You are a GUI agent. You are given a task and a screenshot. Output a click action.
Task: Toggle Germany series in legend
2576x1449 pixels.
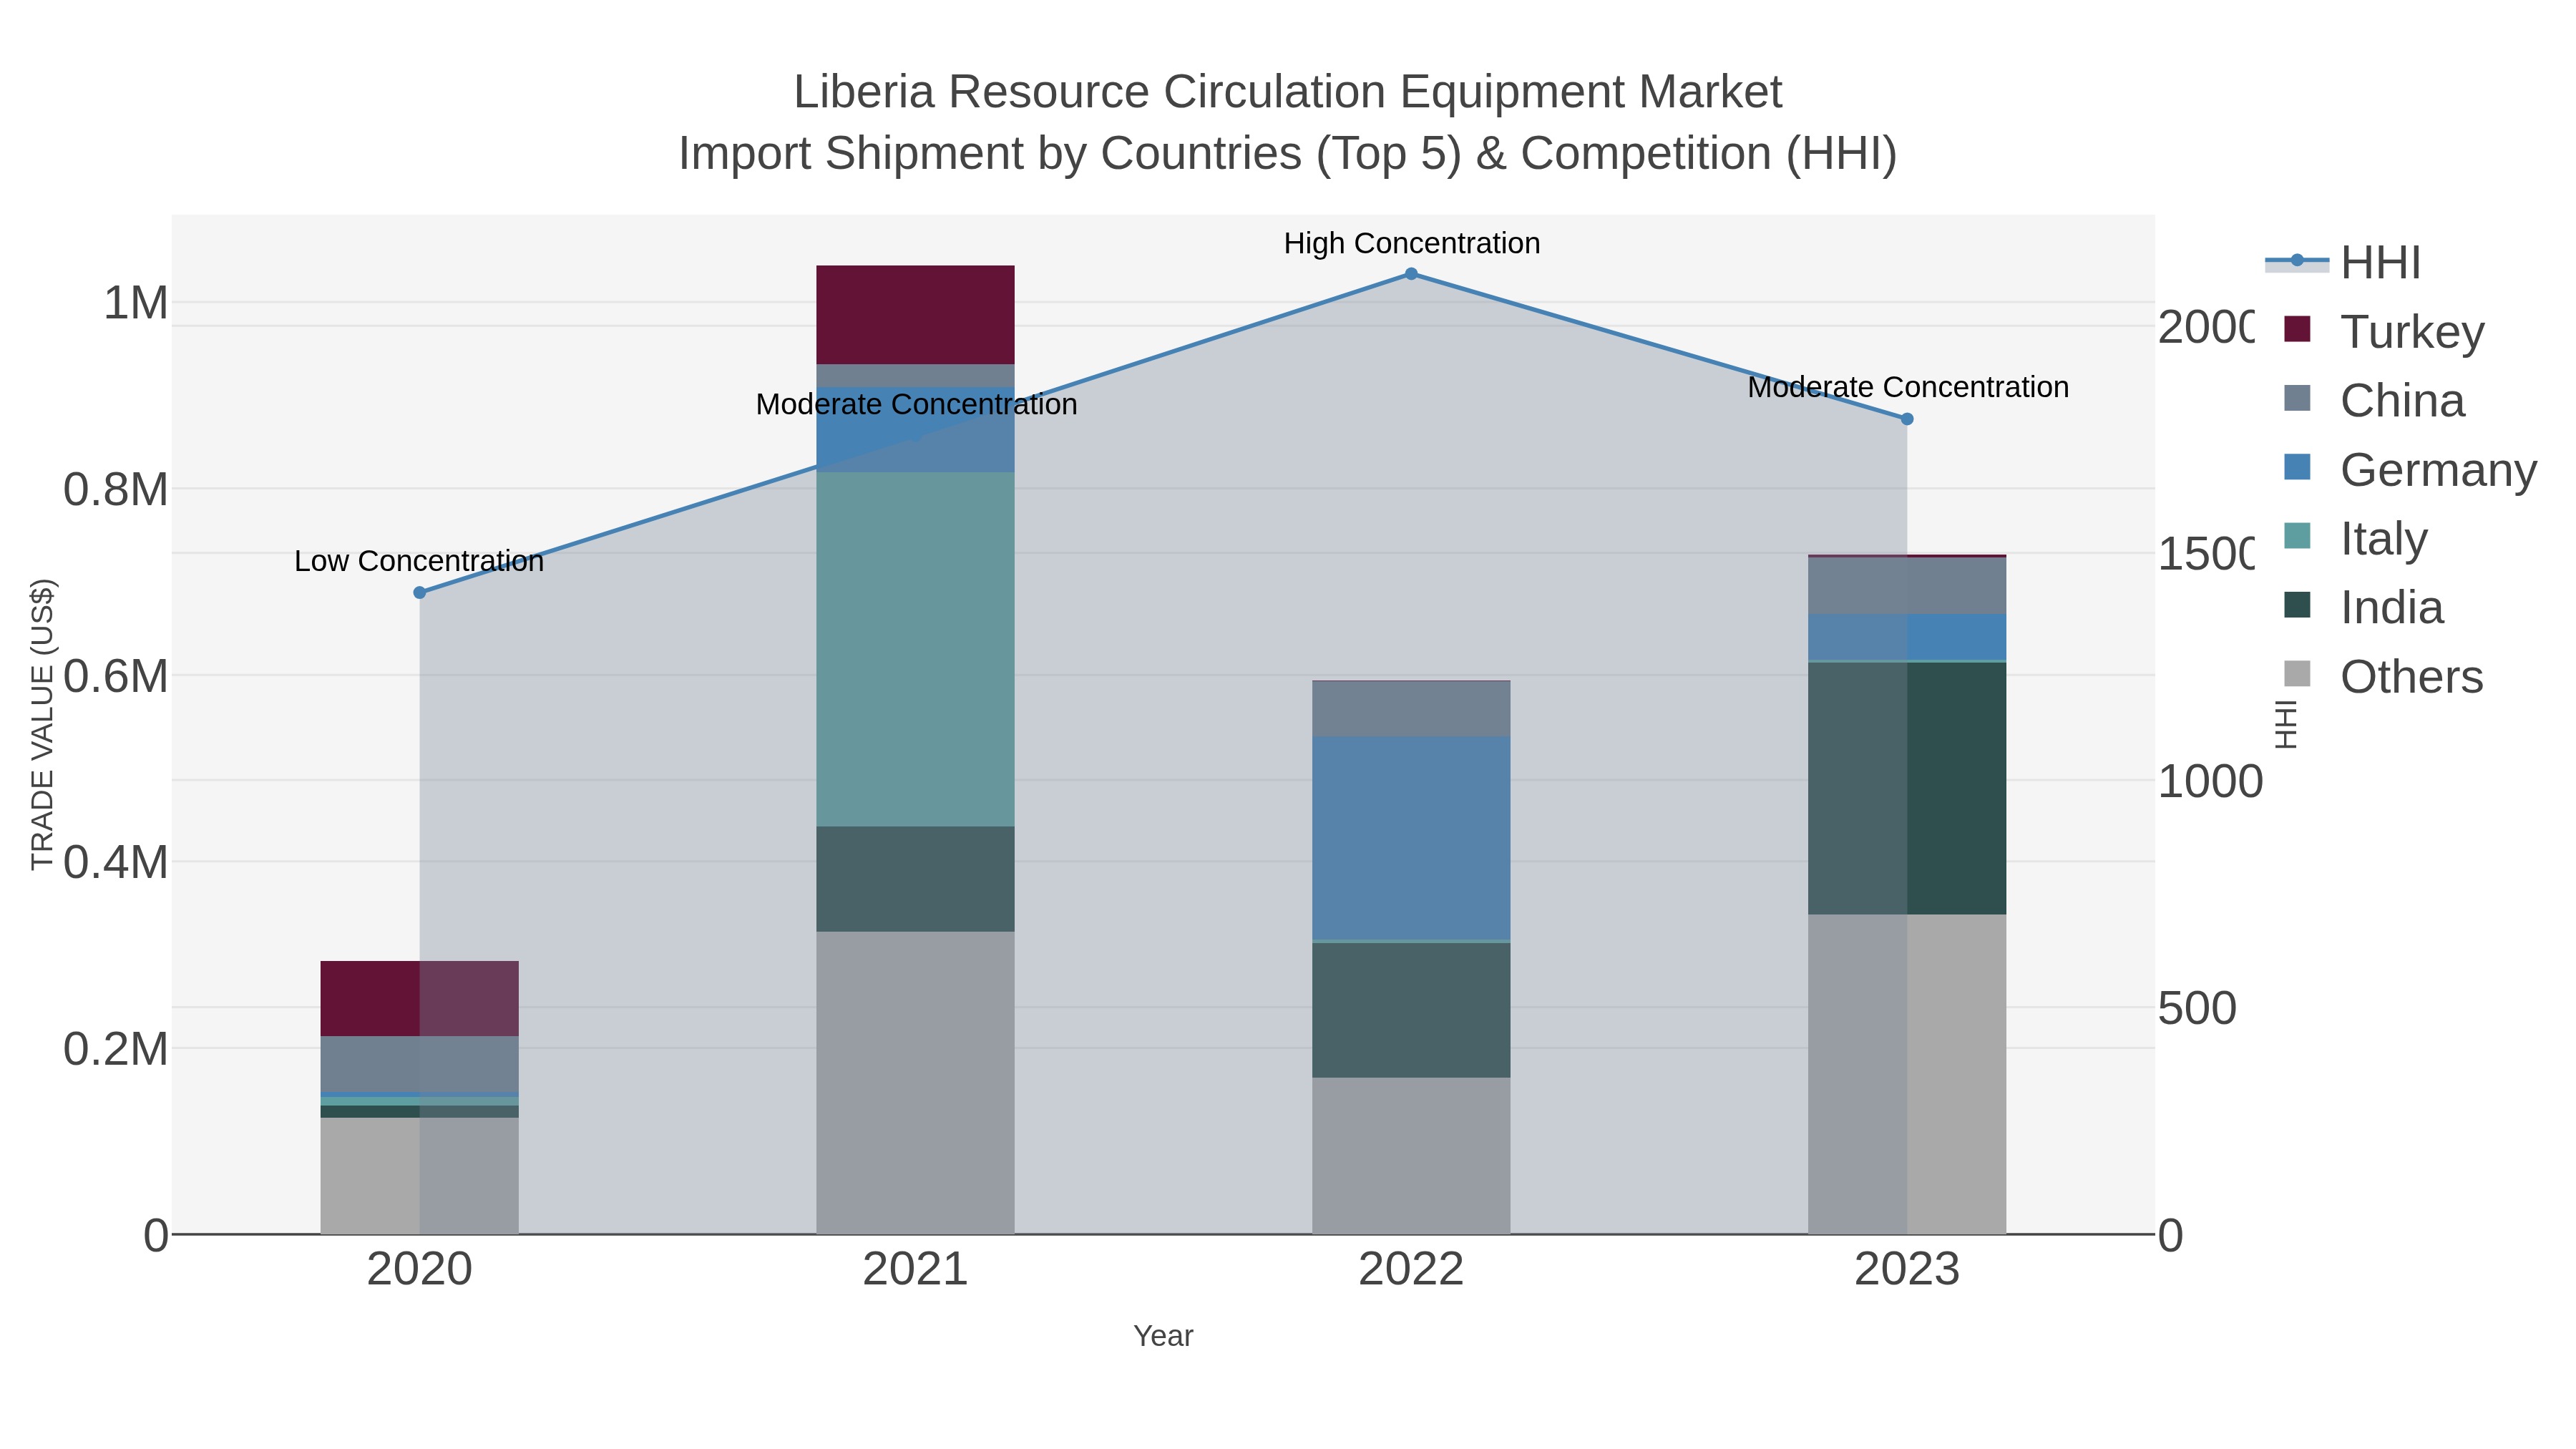[2410, 469]
